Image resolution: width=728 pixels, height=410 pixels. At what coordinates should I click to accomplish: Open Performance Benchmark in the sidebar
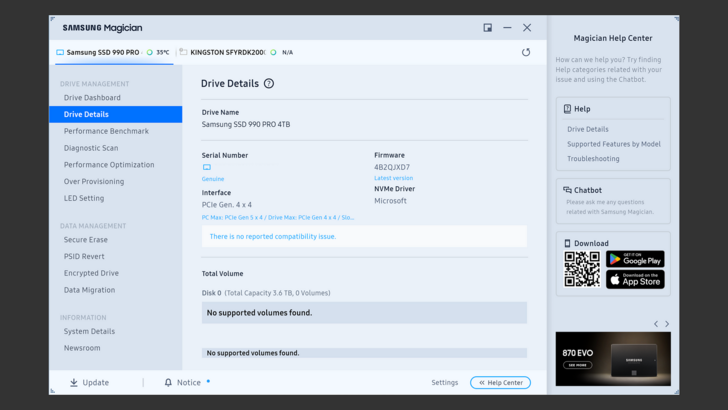pos(106,131)
